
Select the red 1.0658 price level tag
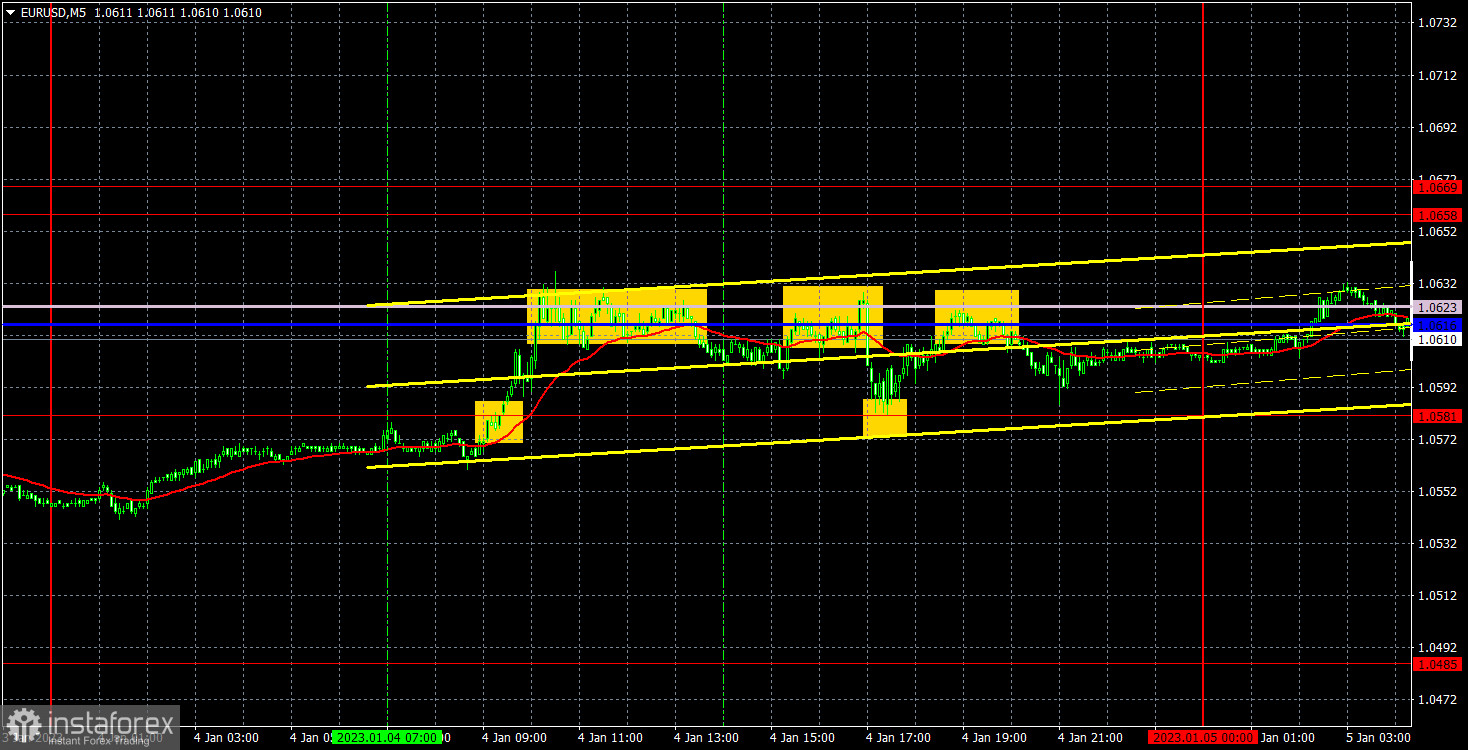click(x=1438, y=215)
